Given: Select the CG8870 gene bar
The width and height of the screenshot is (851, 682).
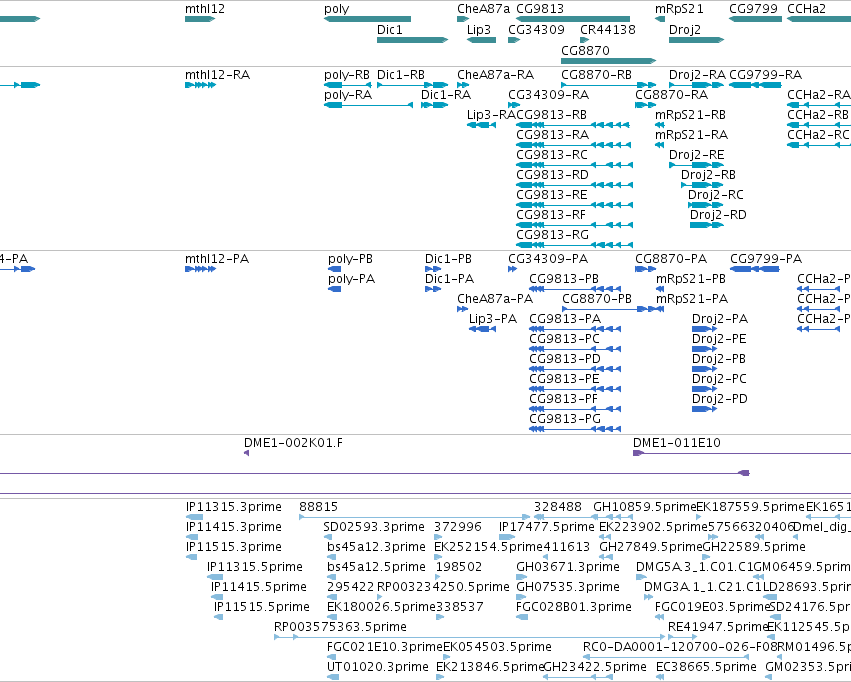Looking at the screenshot, I should pyautogui.click(x=608, y=61).
